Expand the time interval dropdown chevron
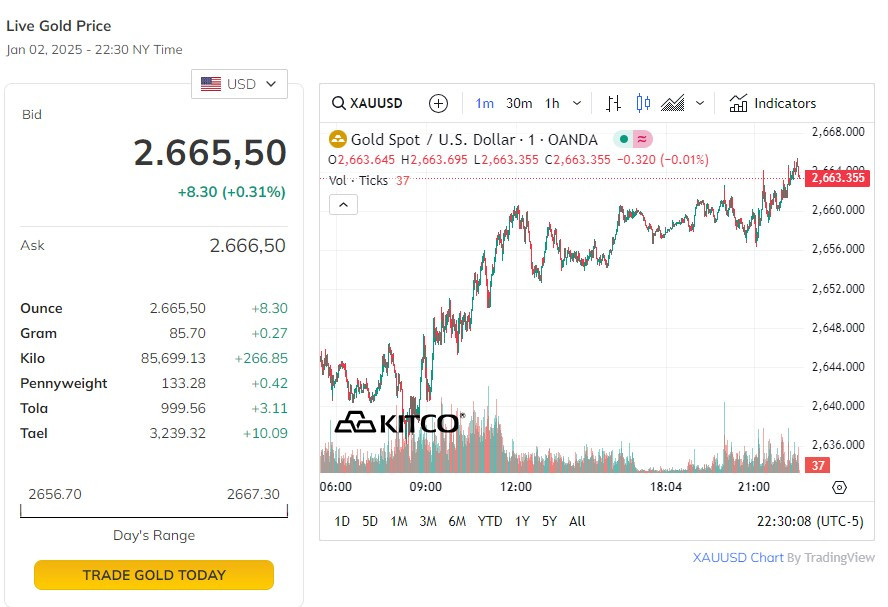 [x=577, y=103]
